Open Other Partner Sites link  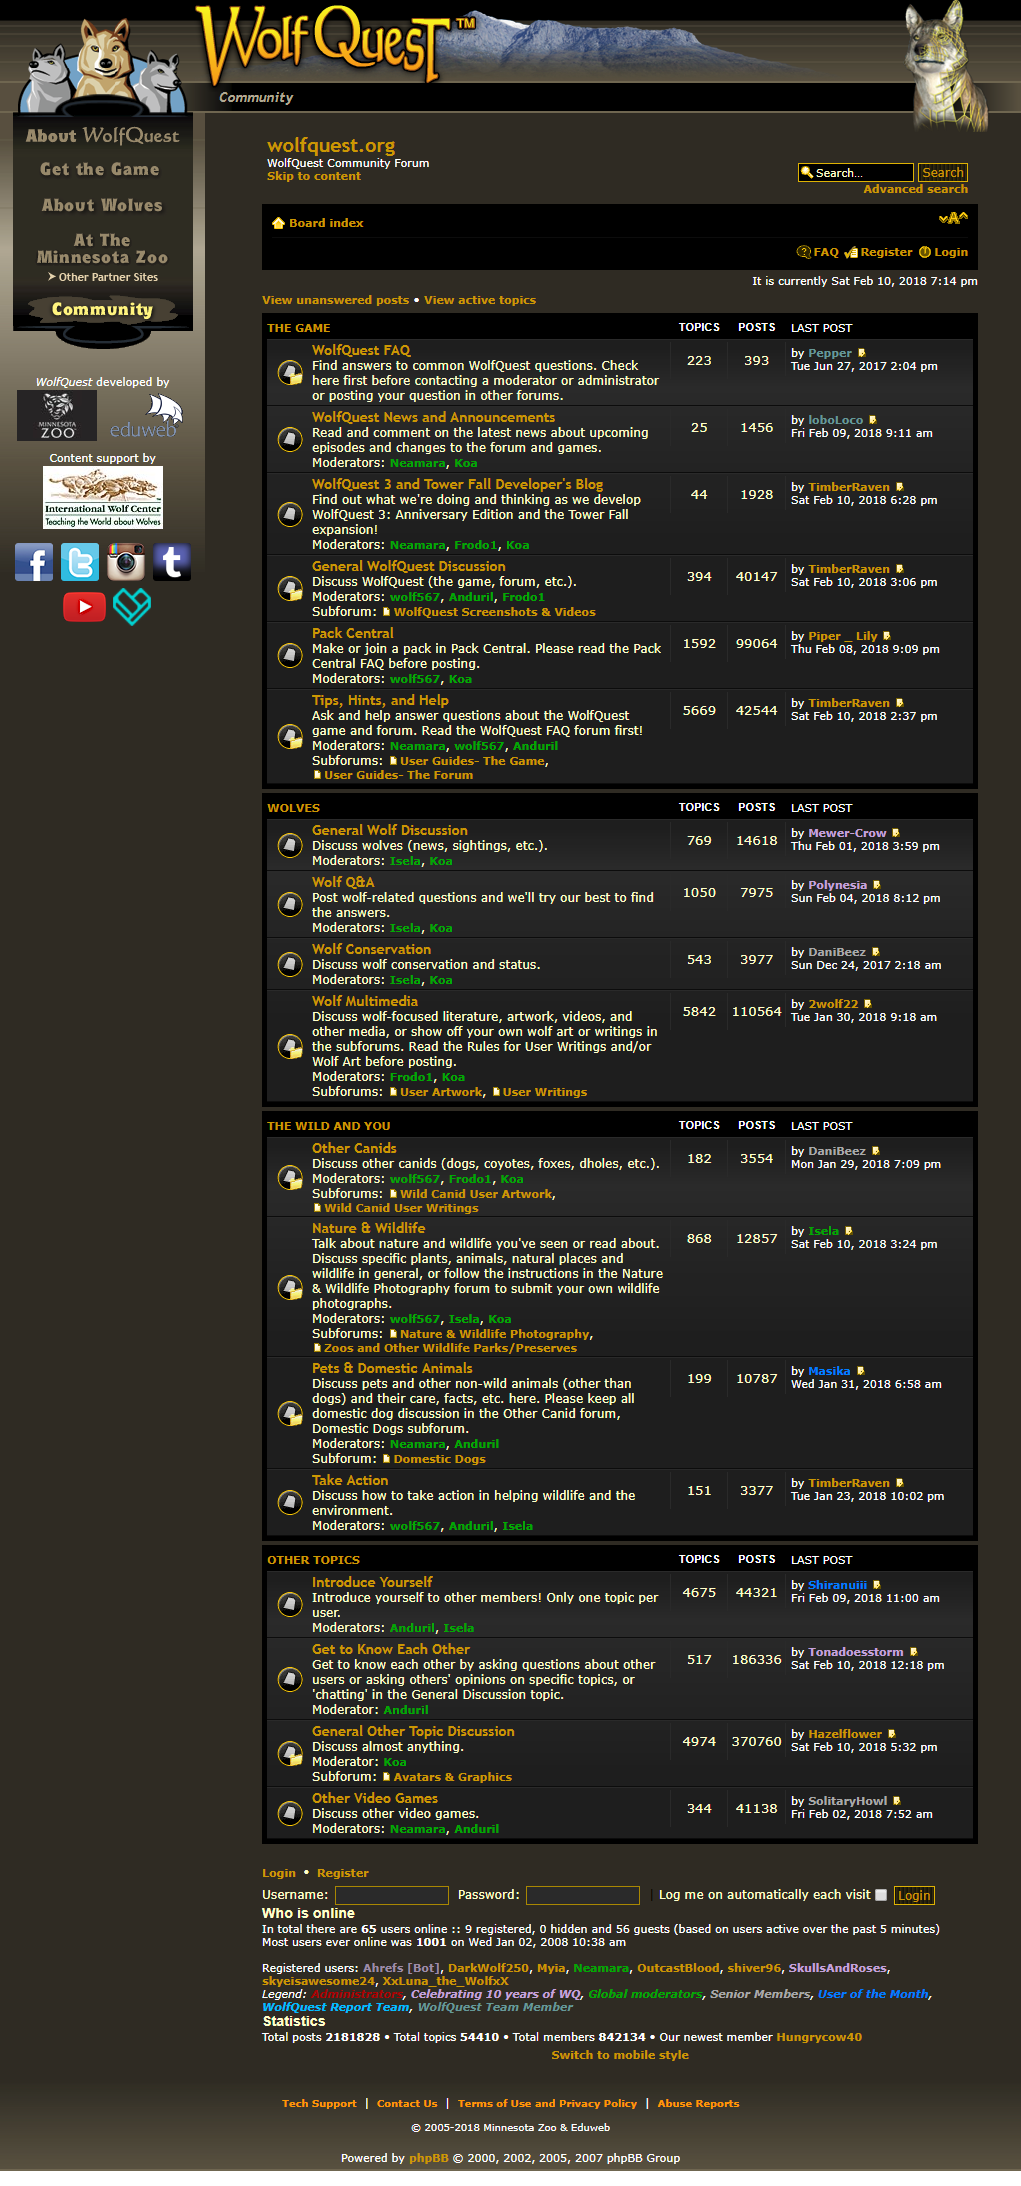coord(103,277)
